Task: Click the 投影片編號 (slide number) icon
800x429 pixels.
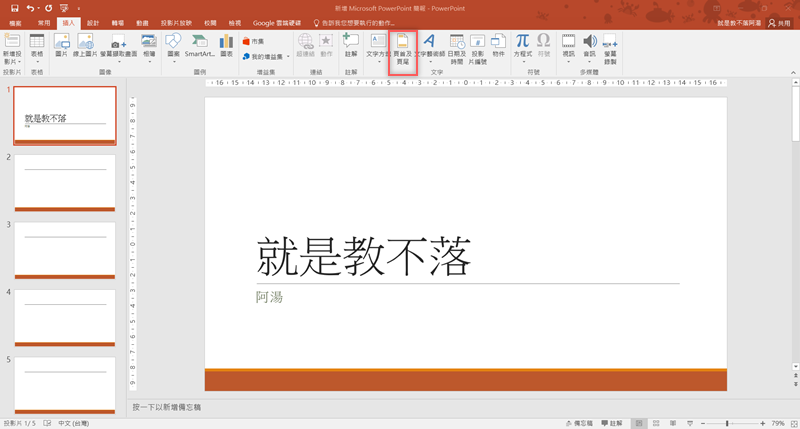Action: pyautogui.click(x=478, y=49)
